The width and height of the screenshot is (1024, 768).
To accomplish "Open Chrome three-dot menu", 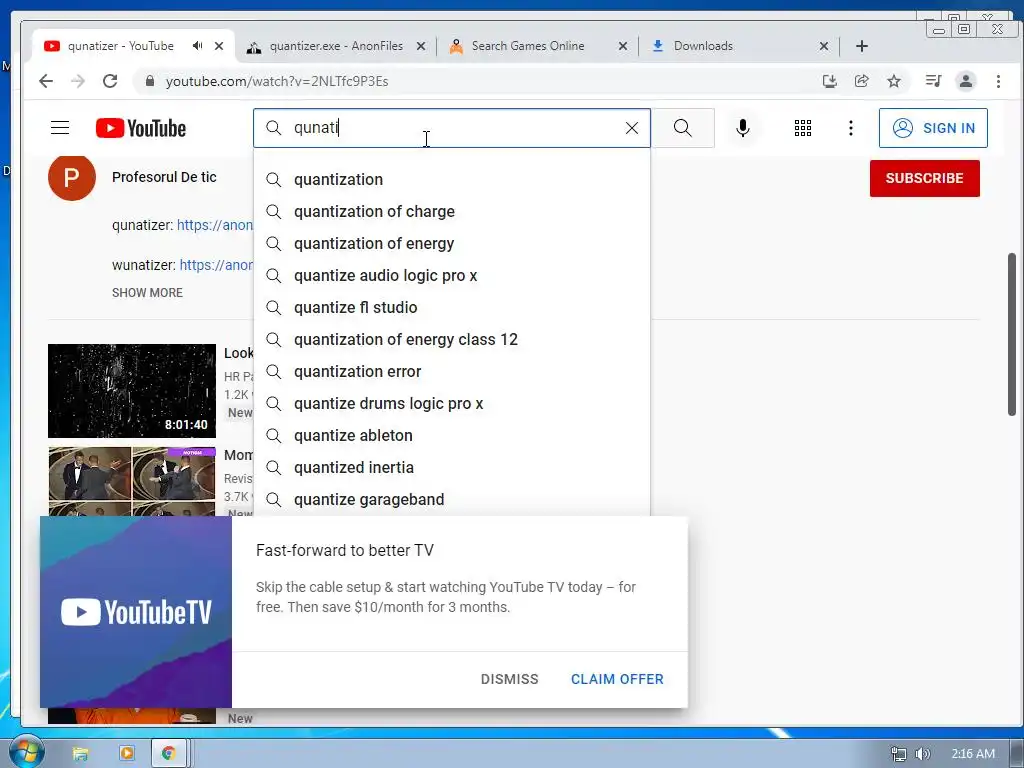I will click(x=998, y=81).
